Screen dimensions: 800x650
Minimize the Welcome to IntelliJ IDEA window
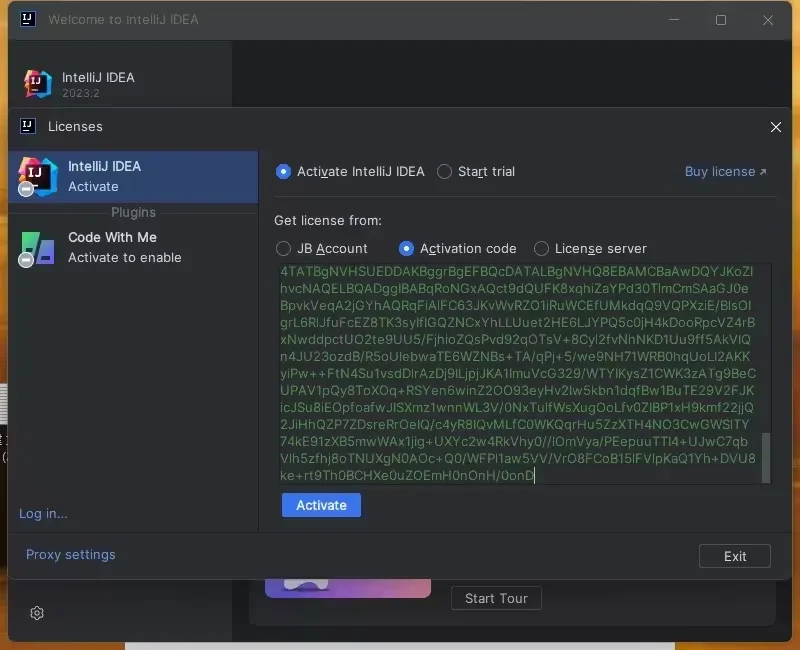(x=674, y=20)
